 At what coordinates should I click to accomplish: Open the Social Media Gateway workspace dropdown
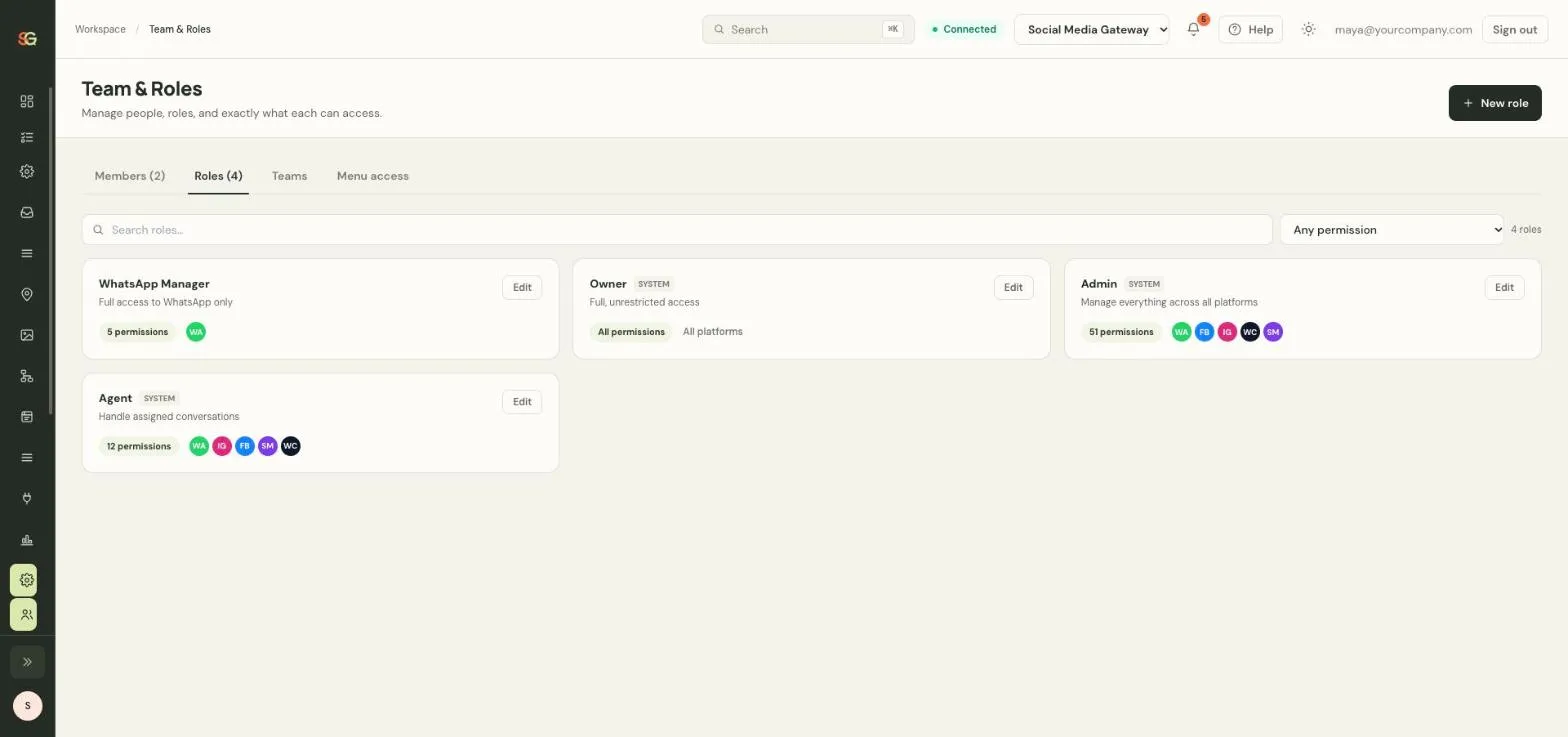click(x=1092, y=29)
